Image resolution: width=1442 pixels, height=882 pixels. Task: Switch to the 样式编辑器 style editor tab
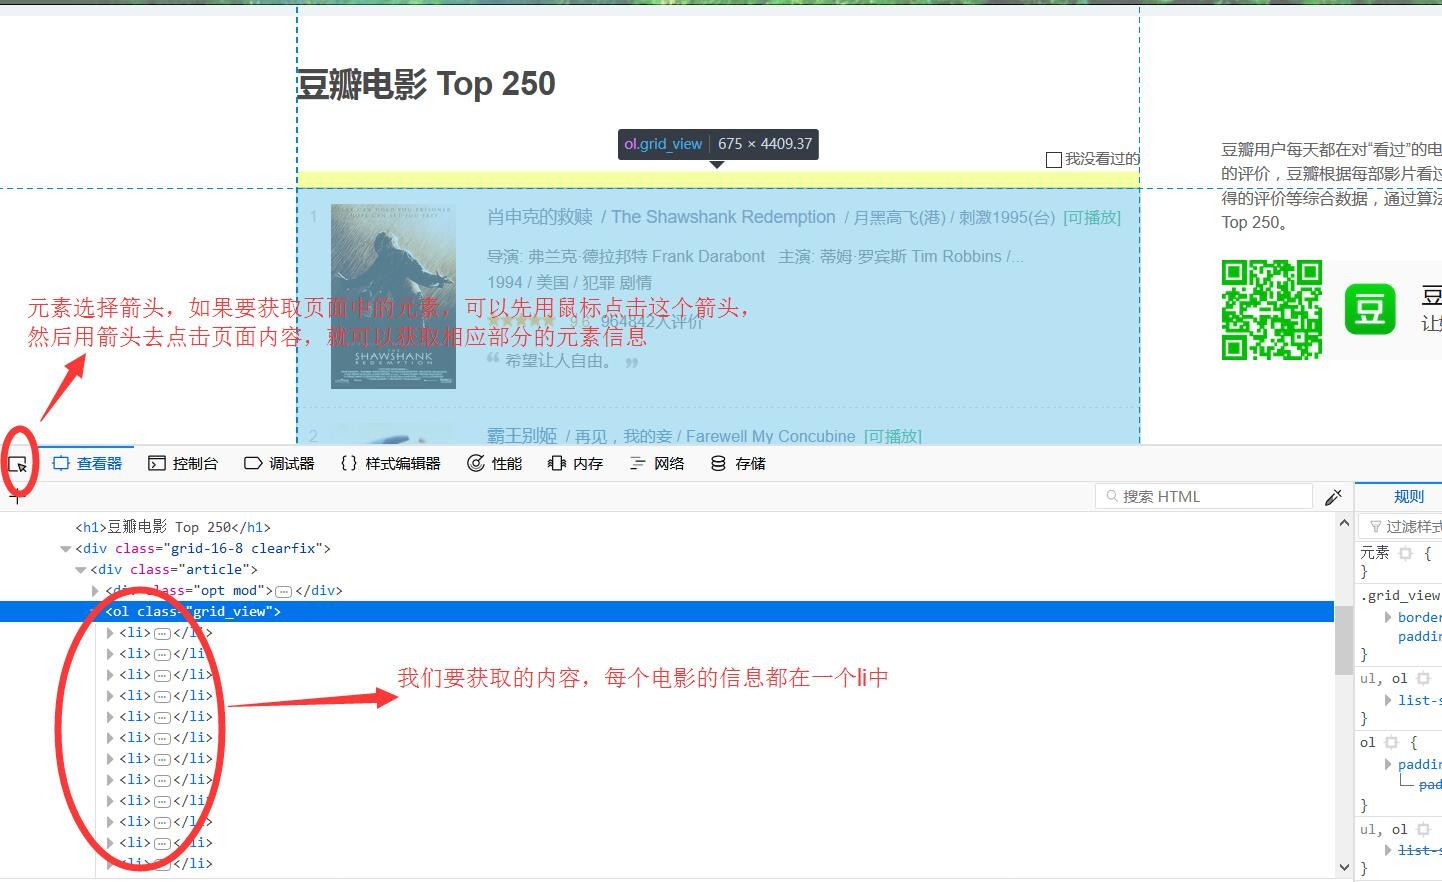[391, 464]
